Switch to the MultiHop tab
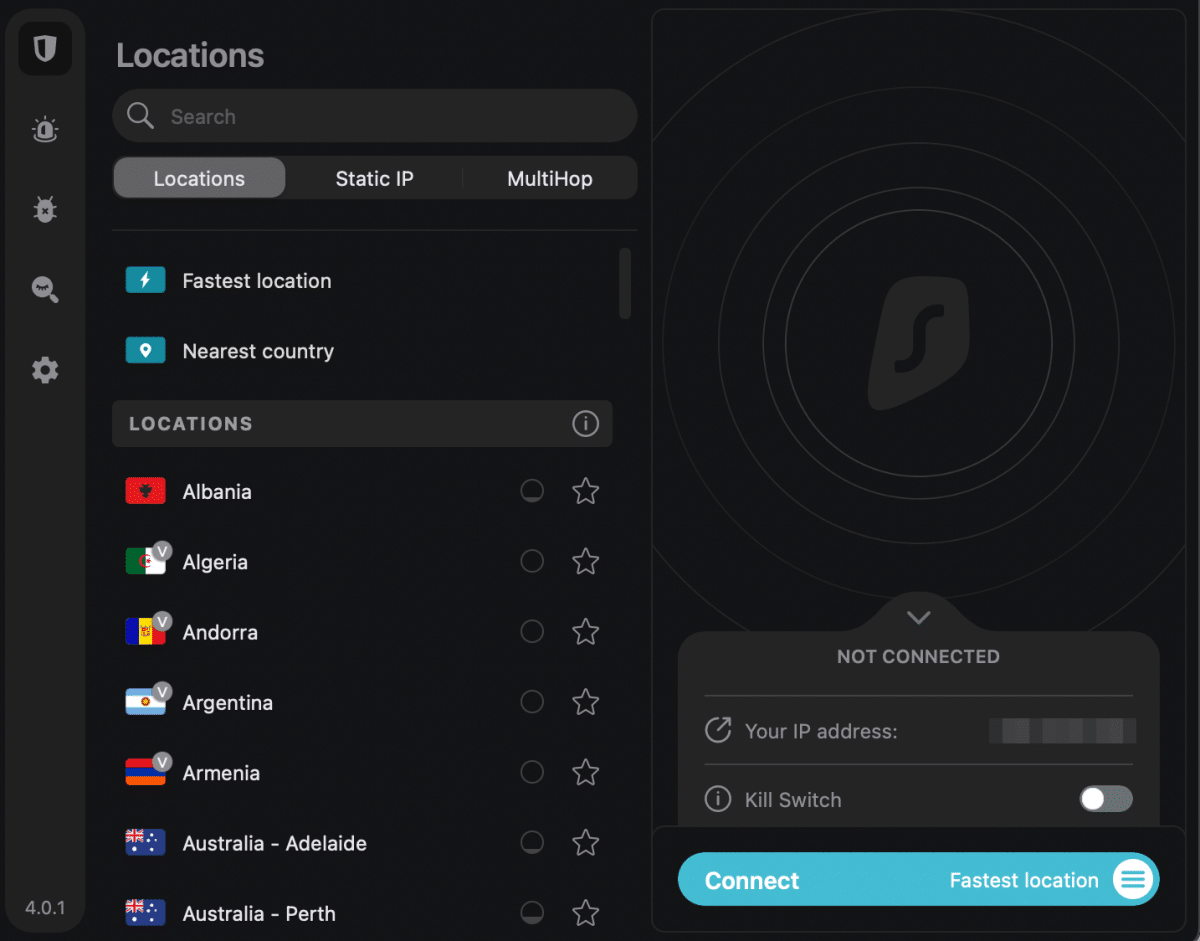The height and width of the screenshot is (941, 1200). pyautogui.click(x=549, y=179)
